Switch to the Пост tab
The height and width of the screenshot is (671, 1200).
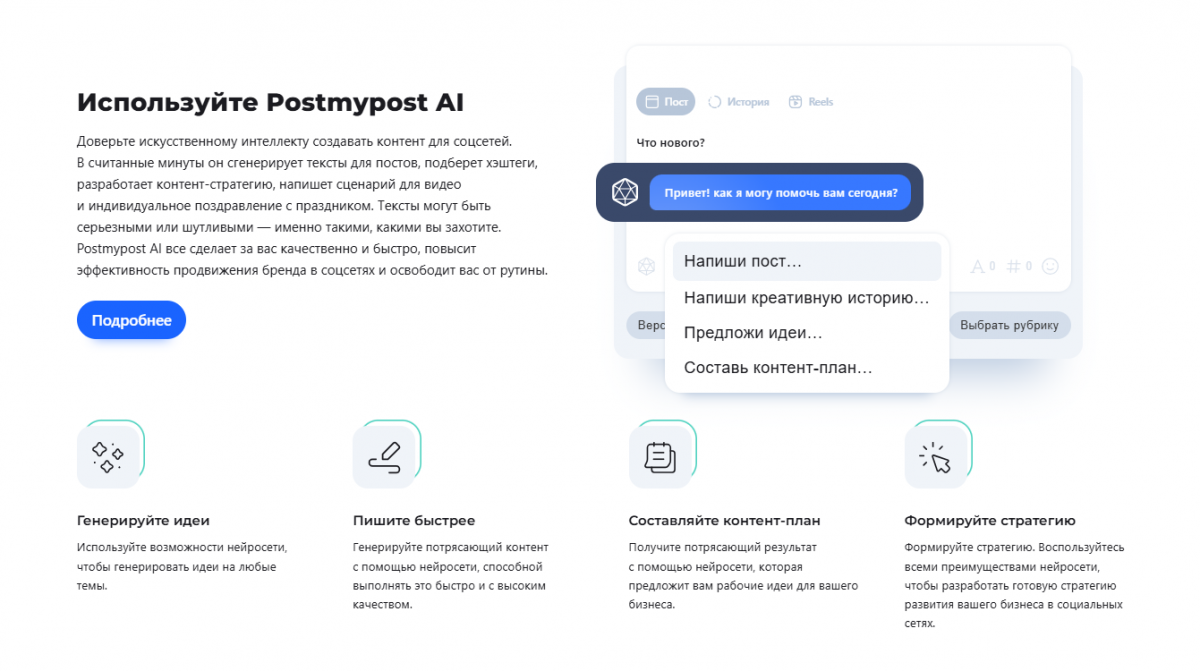click(666, 102)
